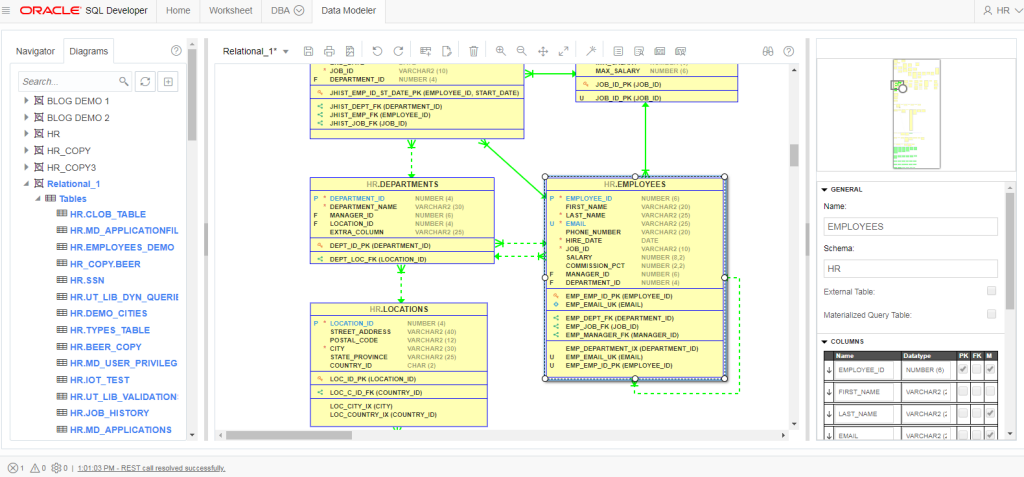Open the hamburger menu
Viewport: 1024px width, 477px height.
7,10
